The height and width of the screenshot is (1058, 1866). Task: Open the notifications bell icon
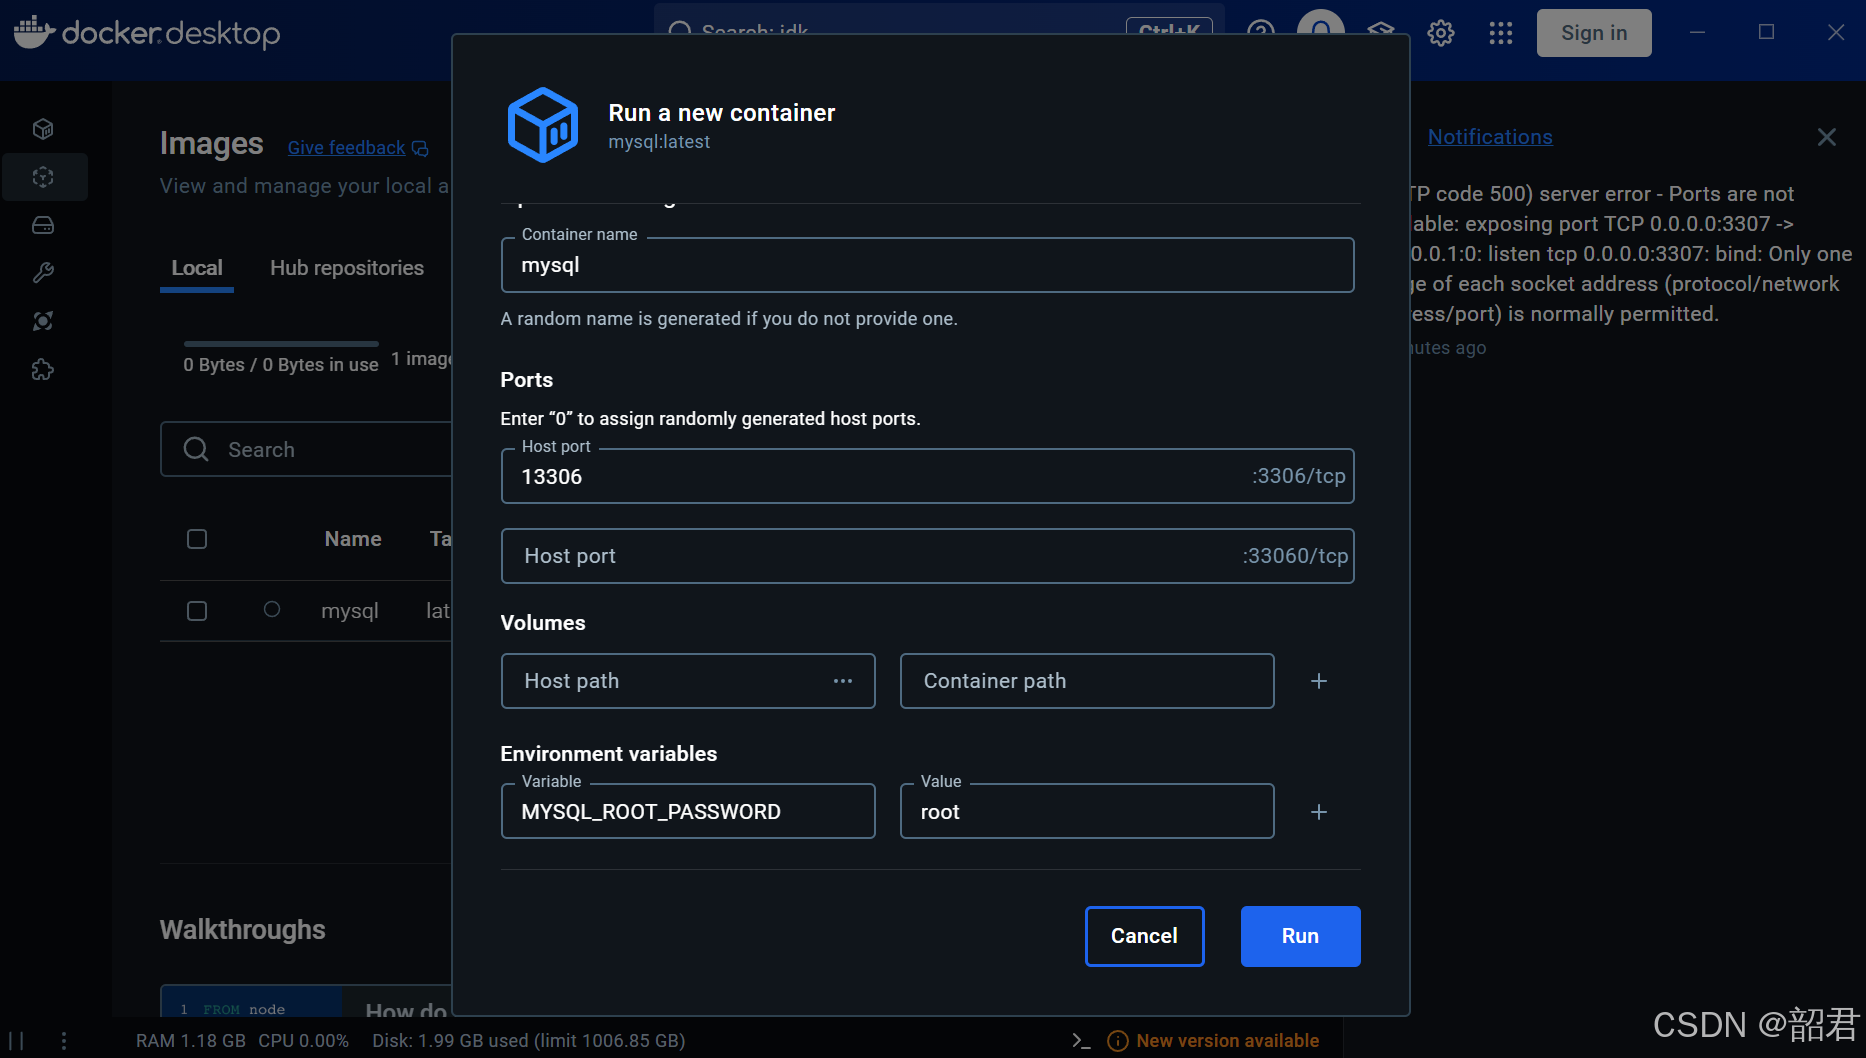coord(1321,26)
